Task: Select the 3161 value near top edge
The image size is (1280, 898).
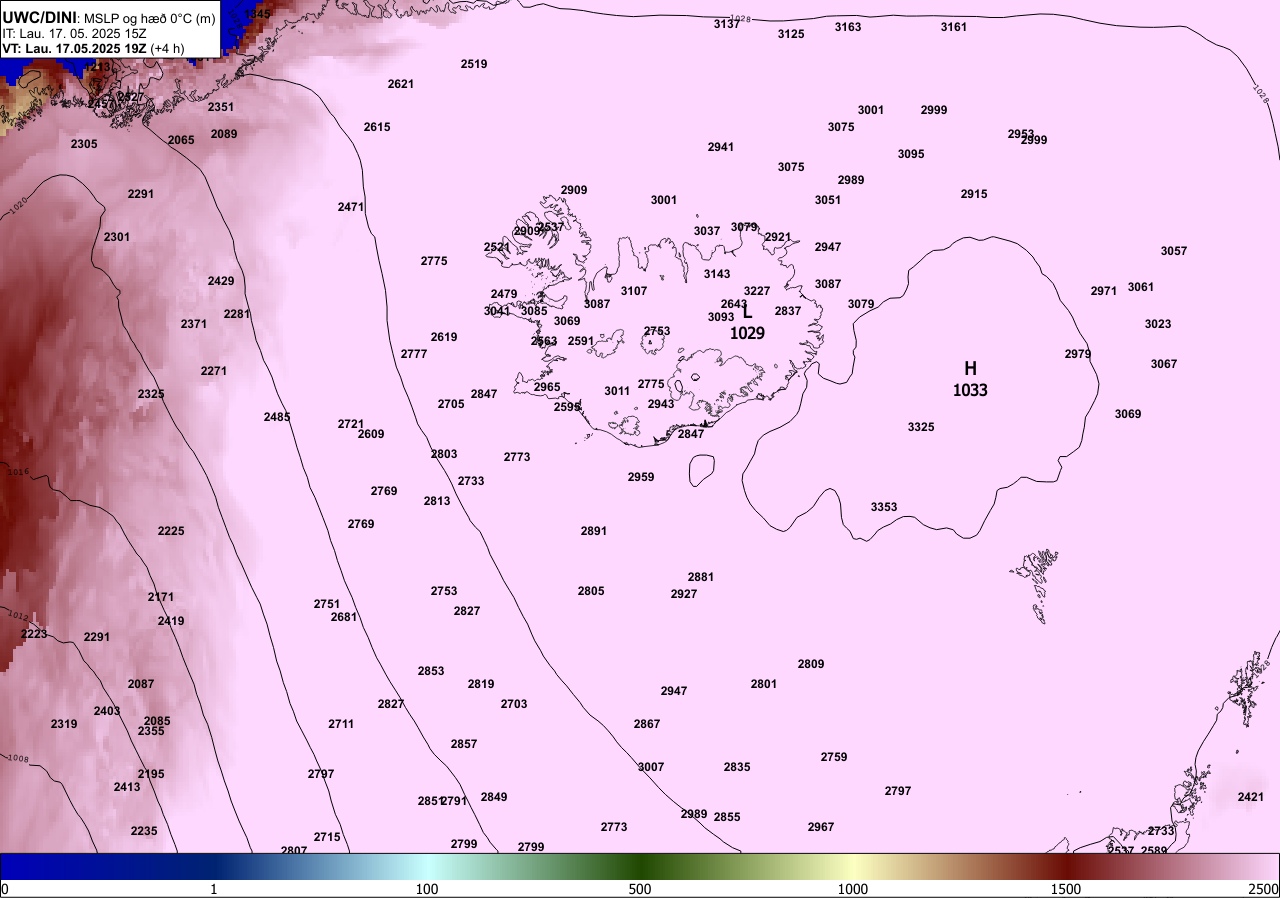Action: (954, 27)
